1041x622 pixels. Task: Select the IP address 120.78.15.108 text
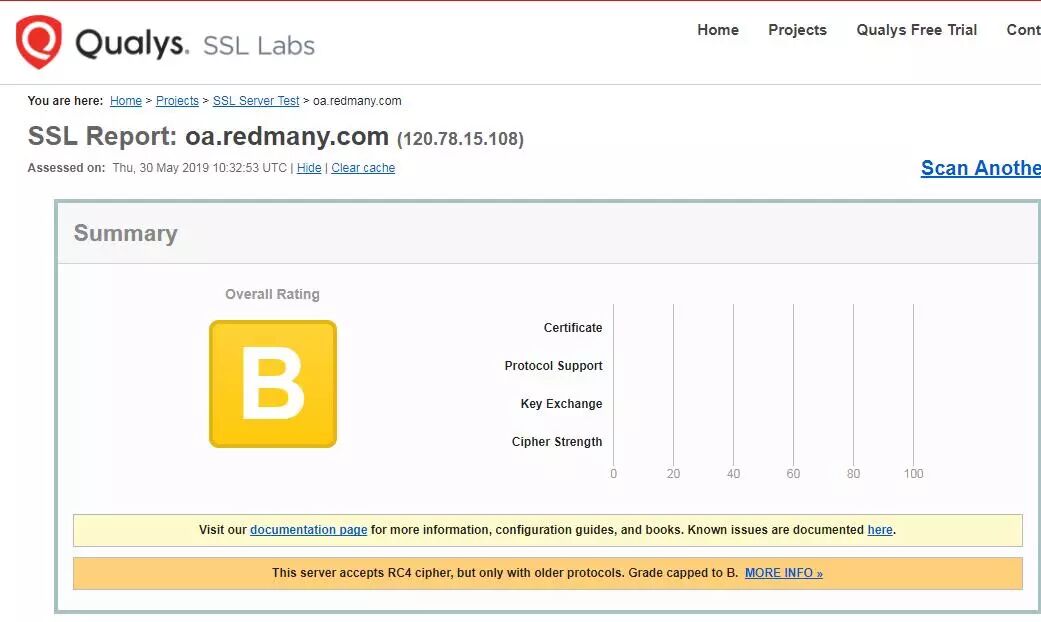460,139
